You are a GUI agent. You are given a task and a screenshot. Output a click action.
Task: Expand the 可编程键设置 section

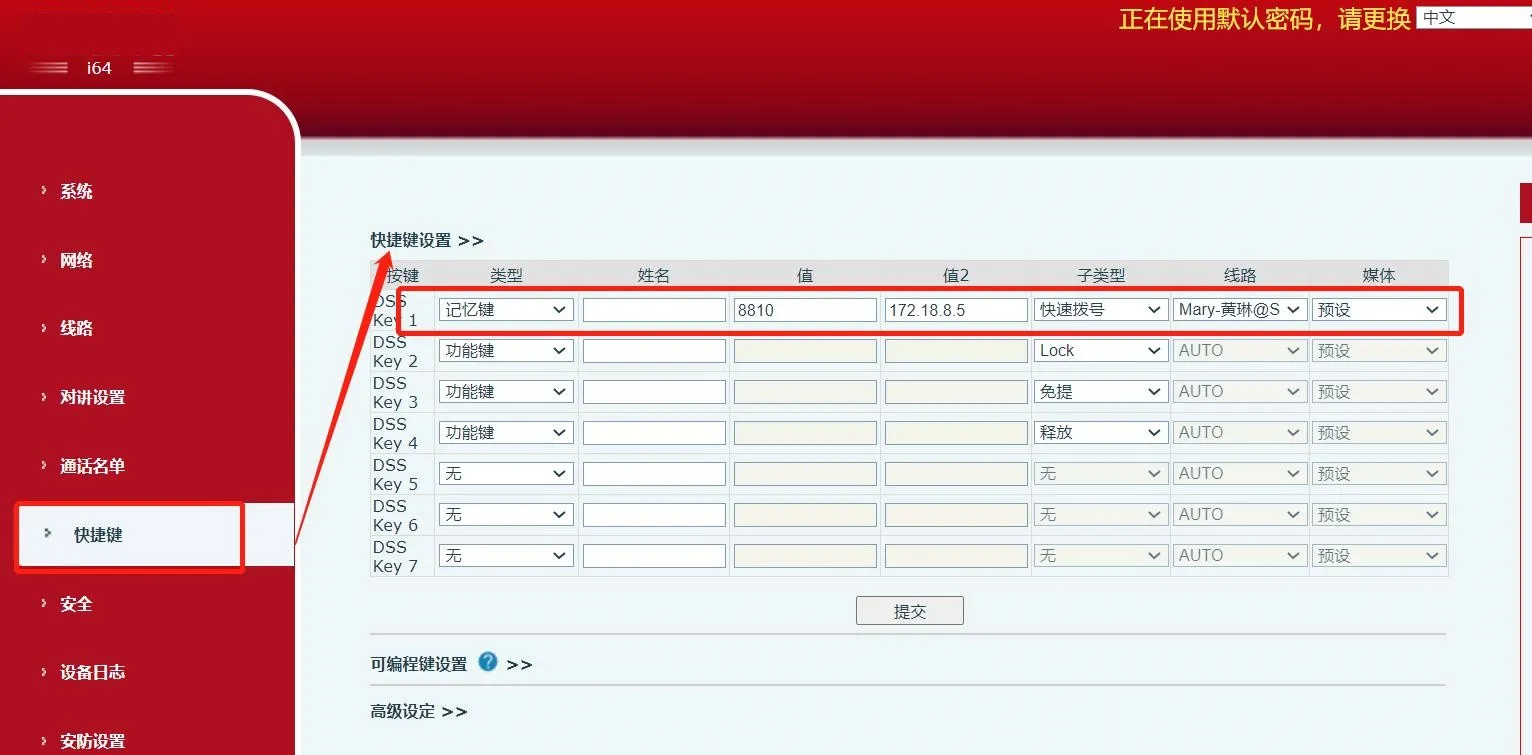click(419, 664)
